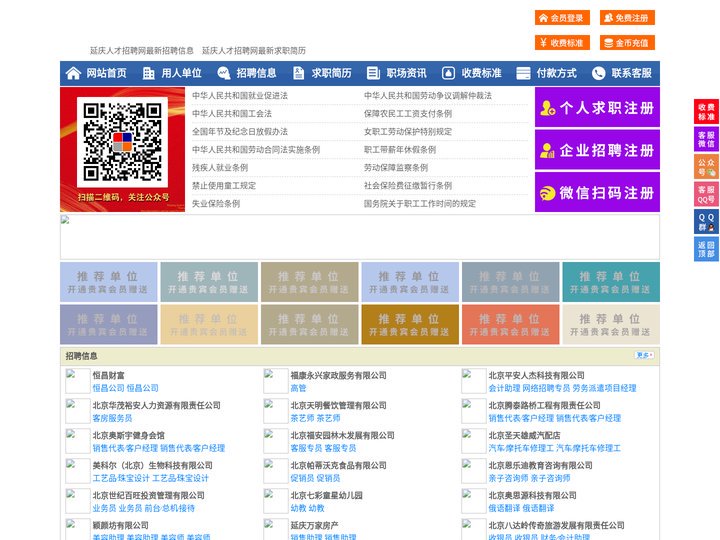Click the orange 免费注册 button
The height and width of the screenshot is (540, 720).
point(627,18)
